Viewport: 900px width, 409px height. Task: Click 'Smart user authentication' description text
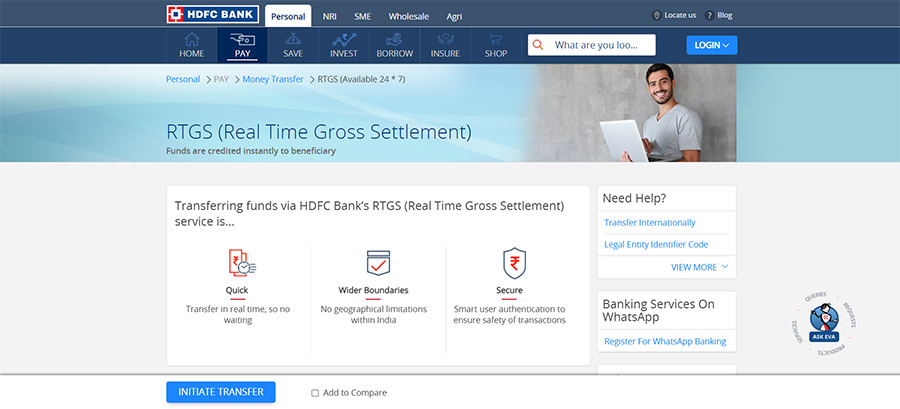[509, 314]
